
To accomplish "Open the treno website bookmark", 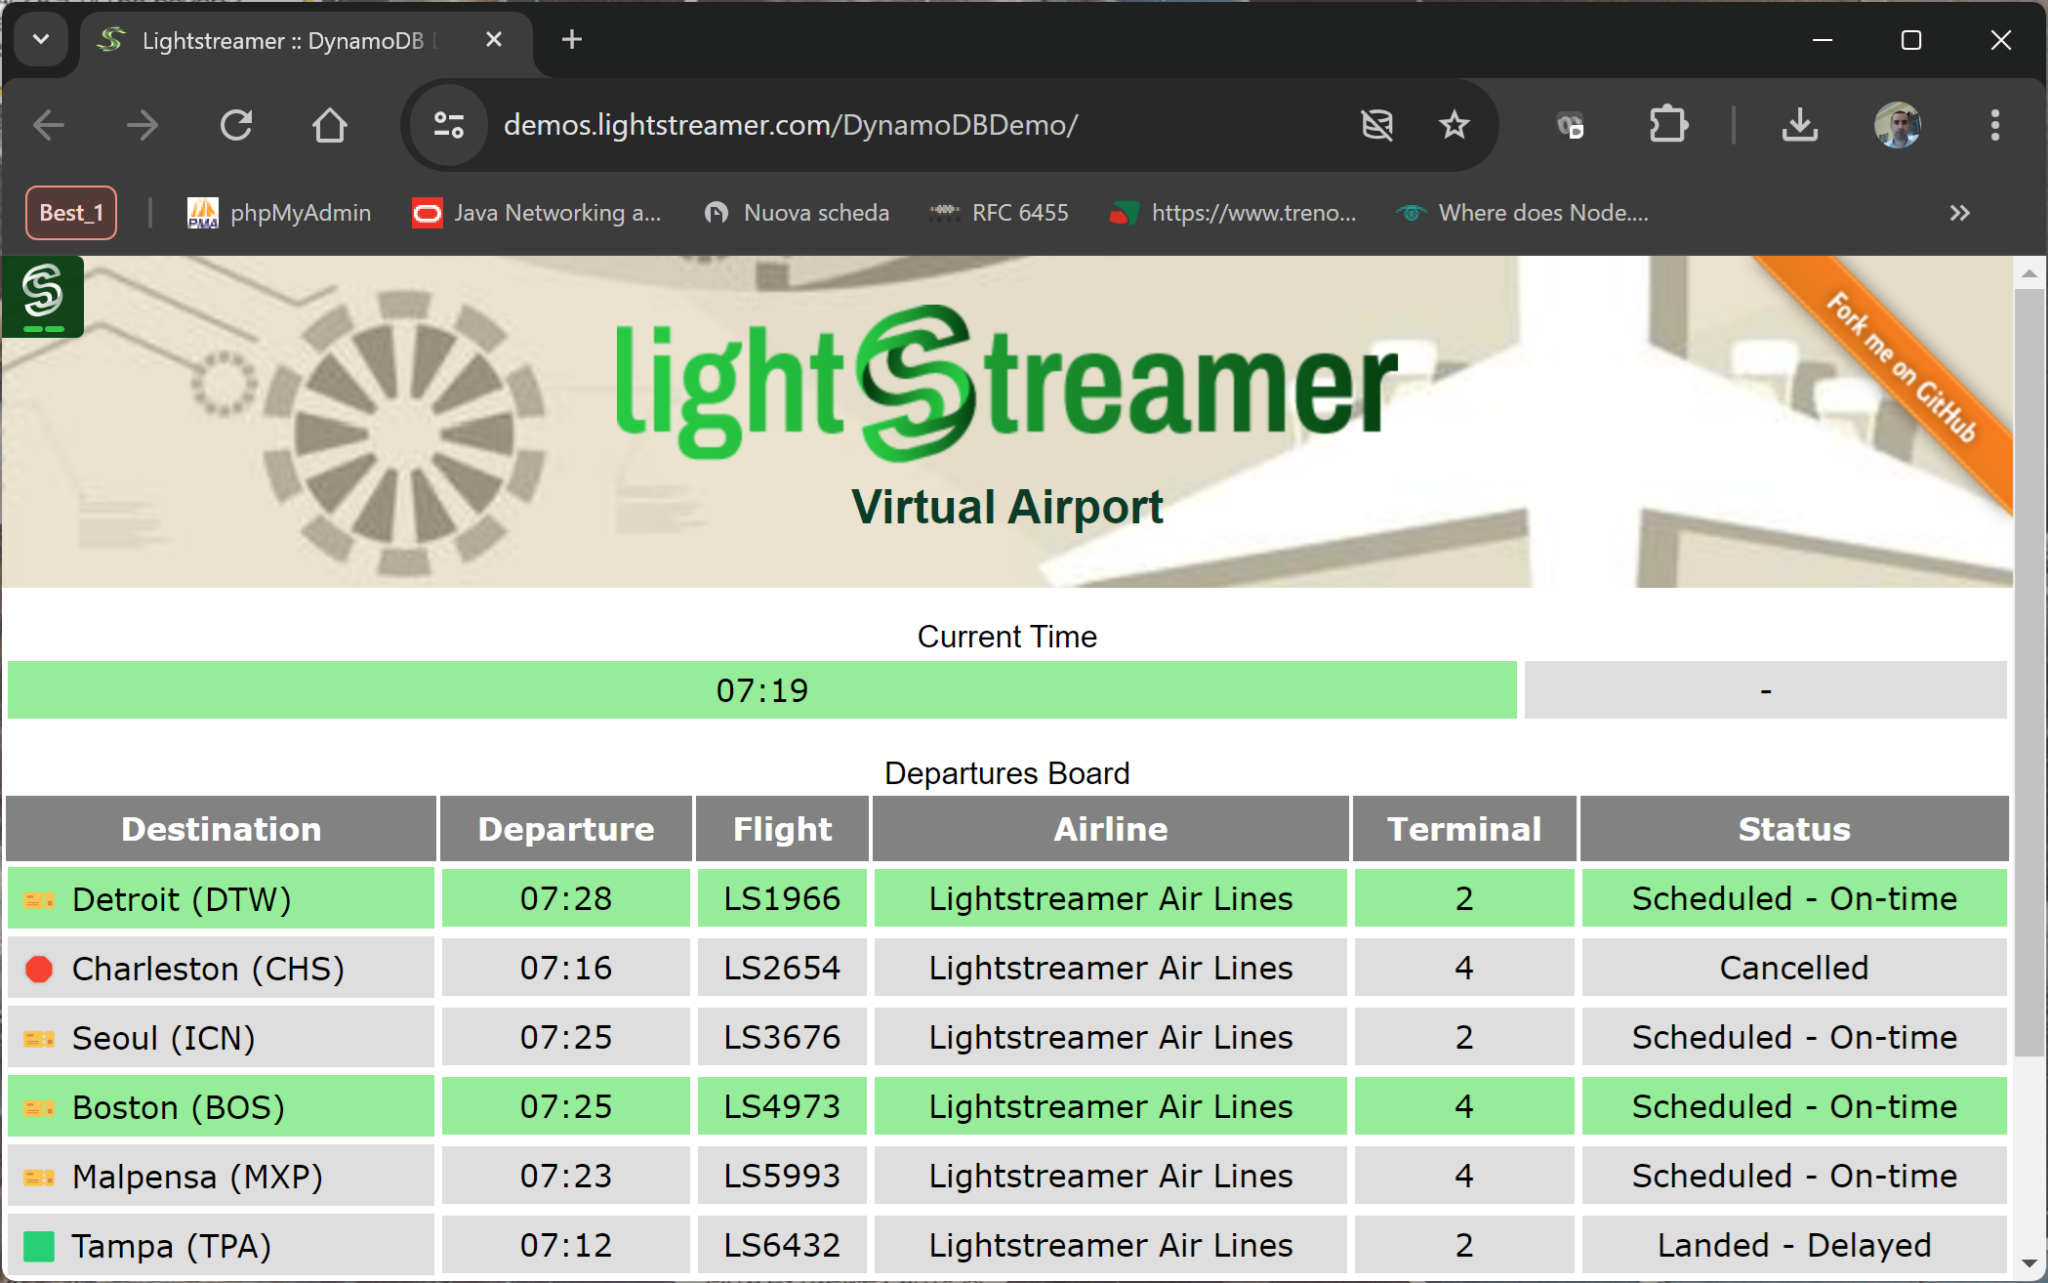I will (1233, 213).
